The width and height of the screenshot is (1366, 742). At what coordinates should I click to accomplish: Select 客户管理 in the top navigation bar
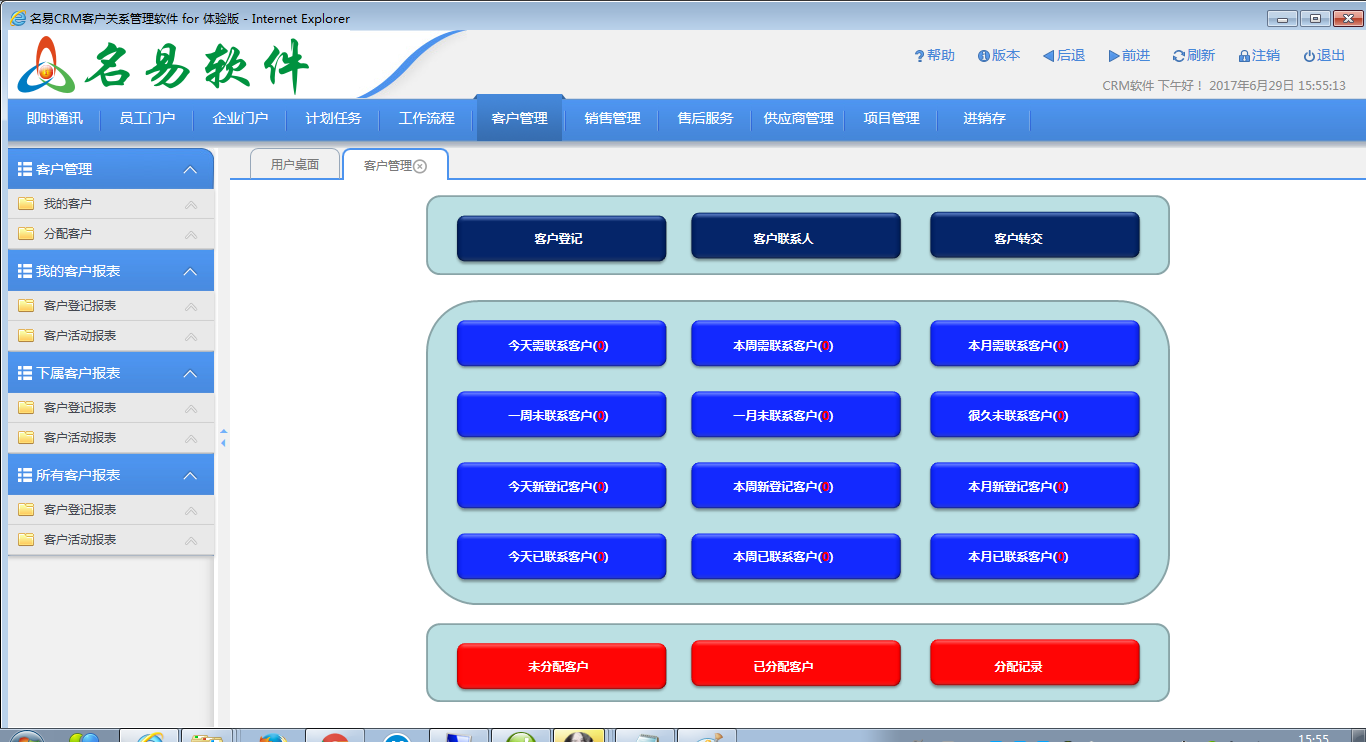520,118
